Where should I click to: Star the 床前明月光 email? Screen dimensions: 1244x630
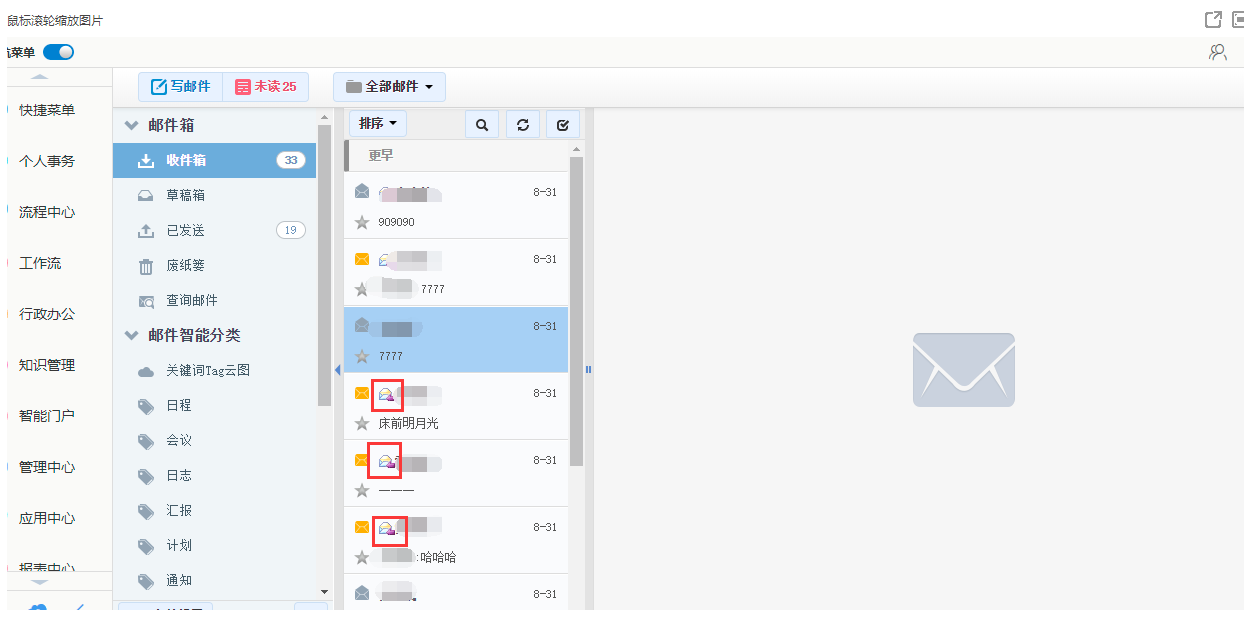pyautogui.click(x=362, y=423)
